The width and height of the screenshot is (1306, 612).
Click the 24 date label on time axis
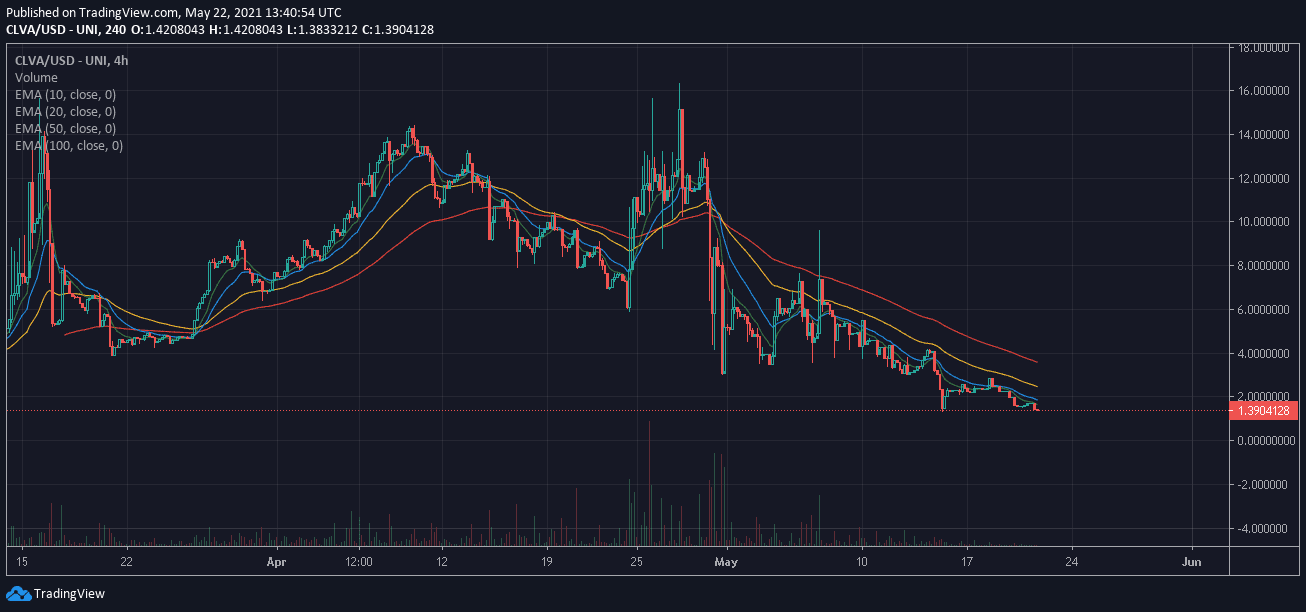click(1073, 562)
